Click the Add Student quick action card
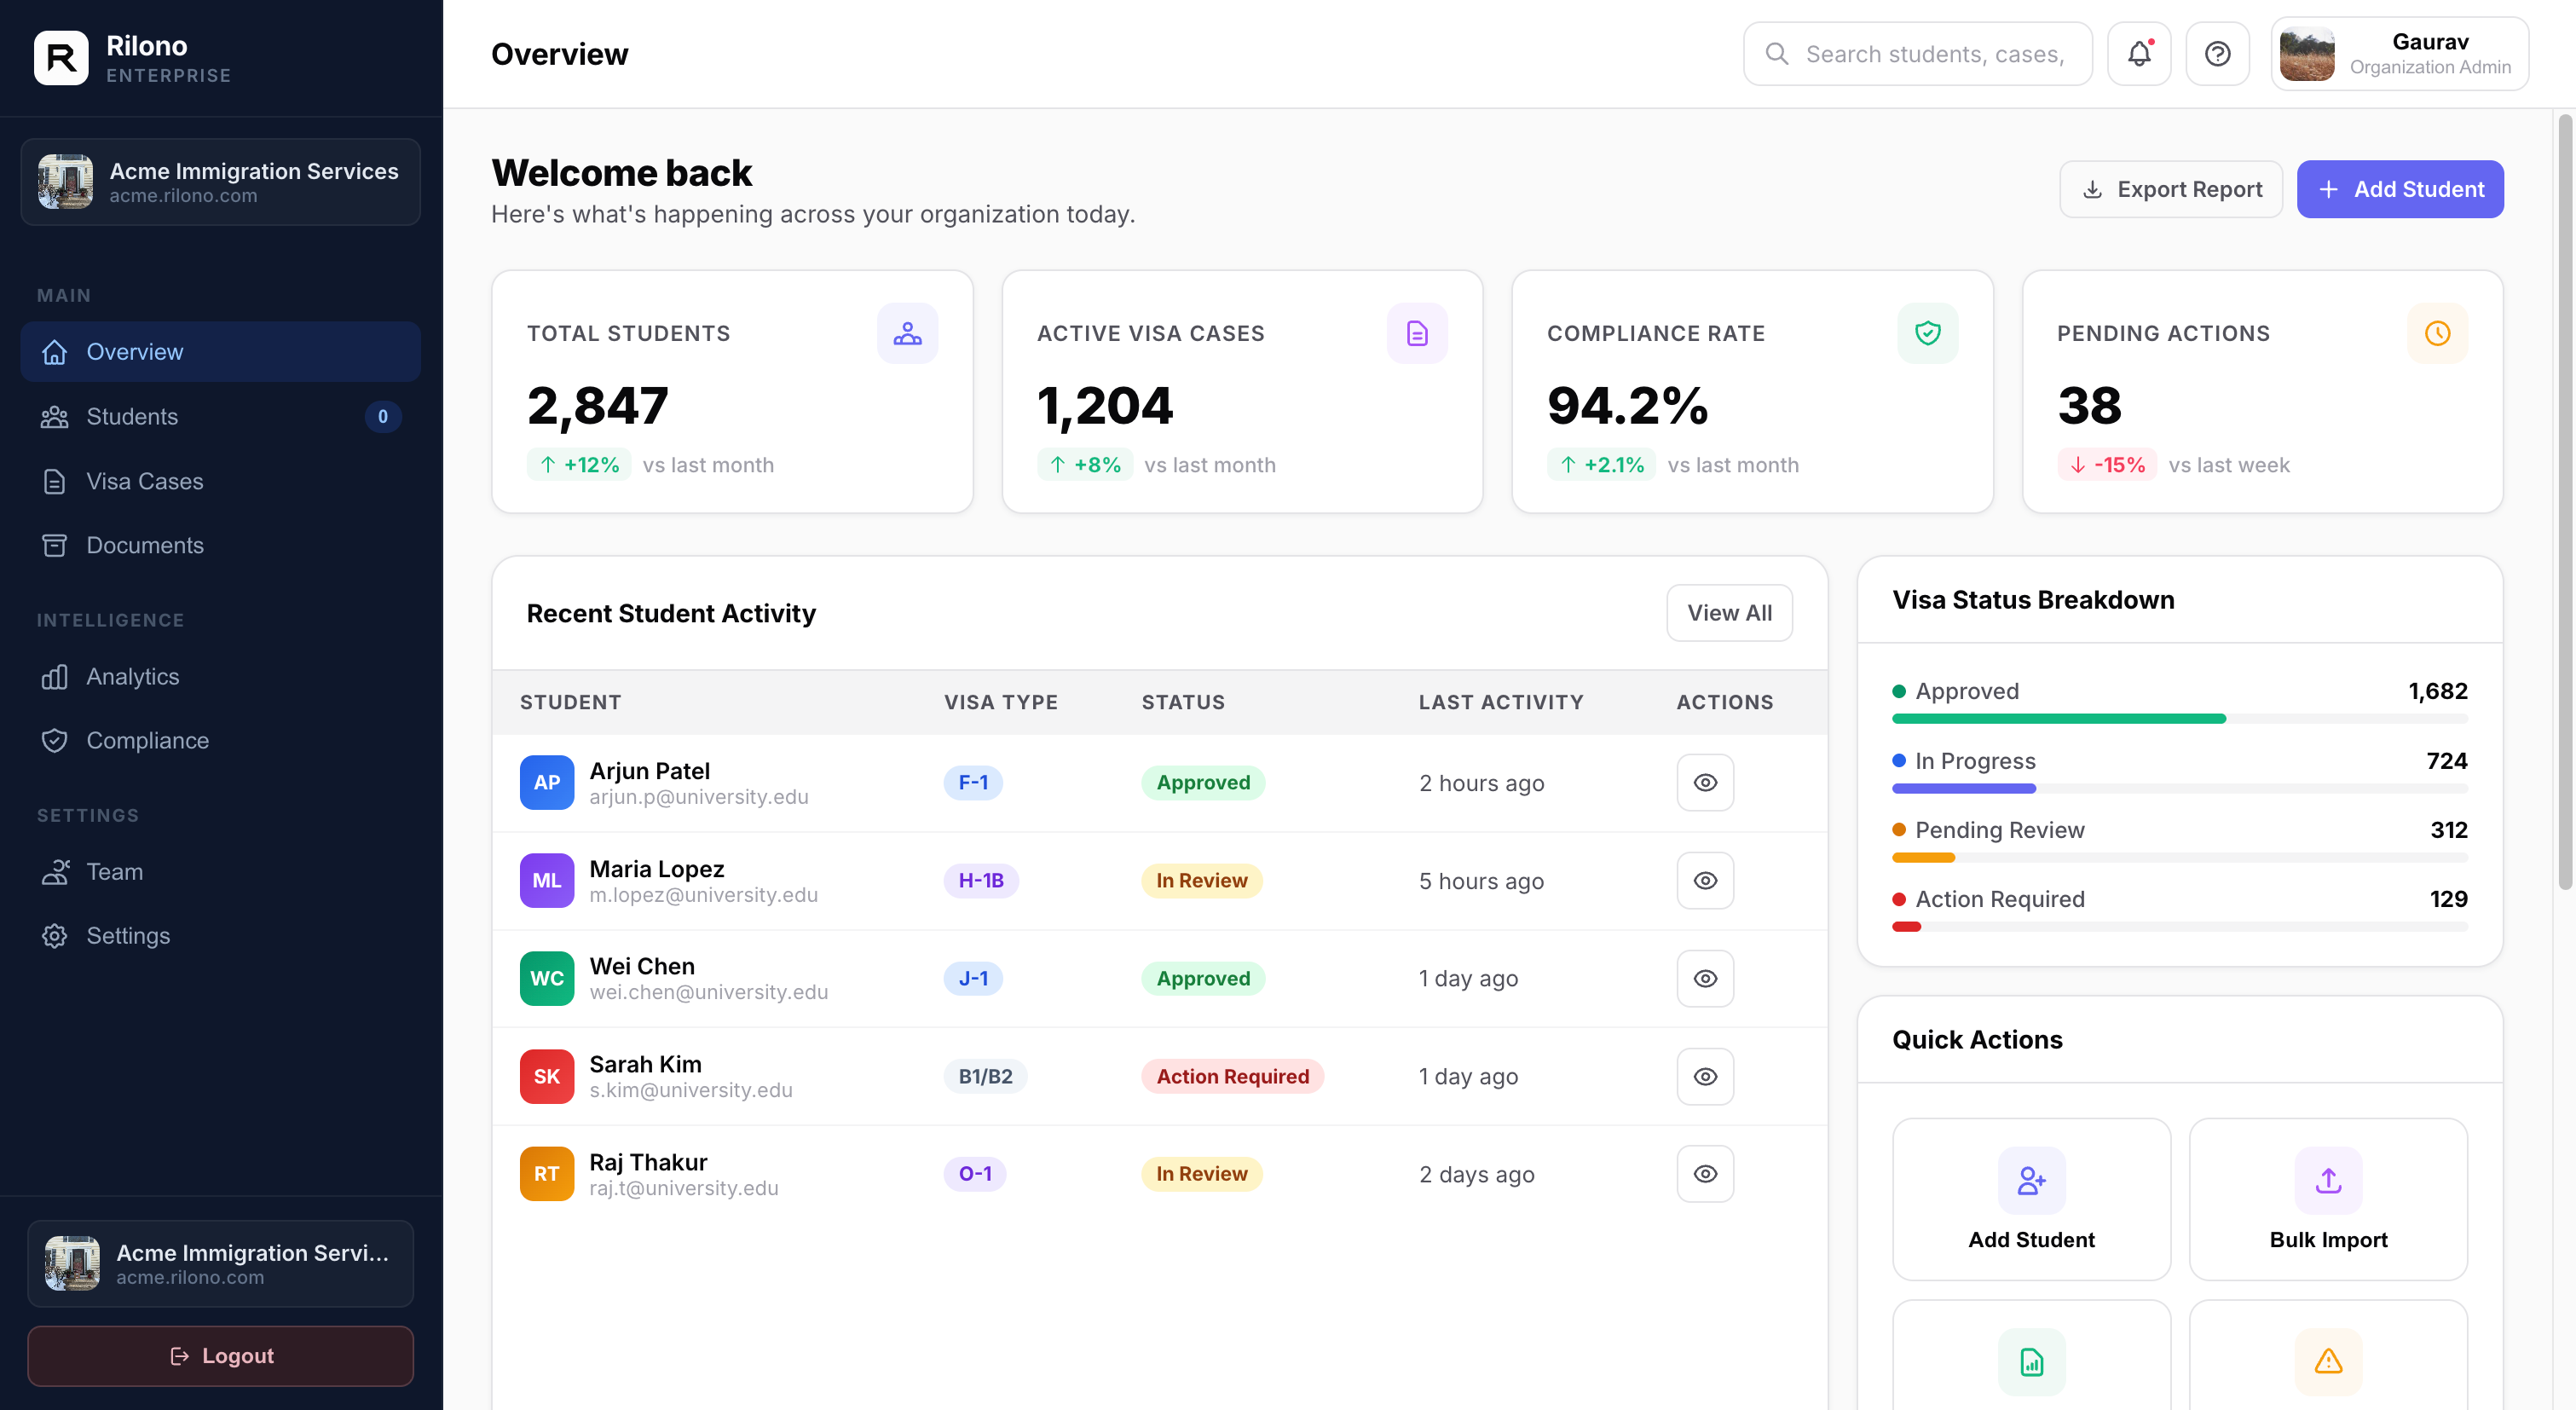The width and height of the screenshot is (2576, 1410). (x=2031, y=1199)
